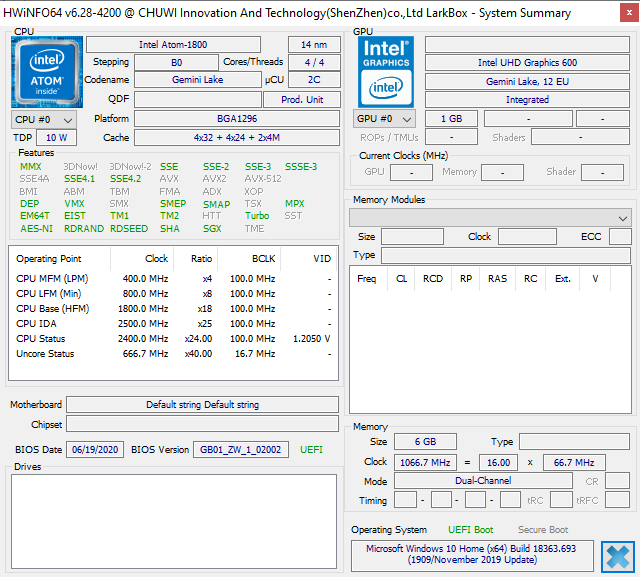Click the Secure Boot label

point(543,530)
